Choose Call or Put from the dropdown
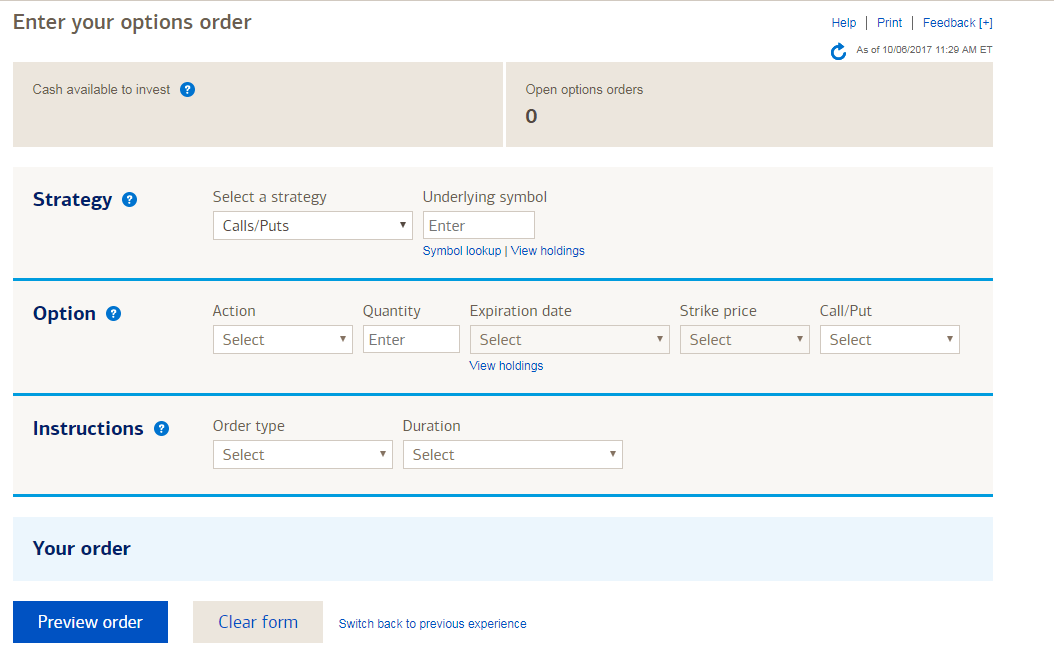The height and width of the screenshot is (658, 1054). (x=889, y=340)
